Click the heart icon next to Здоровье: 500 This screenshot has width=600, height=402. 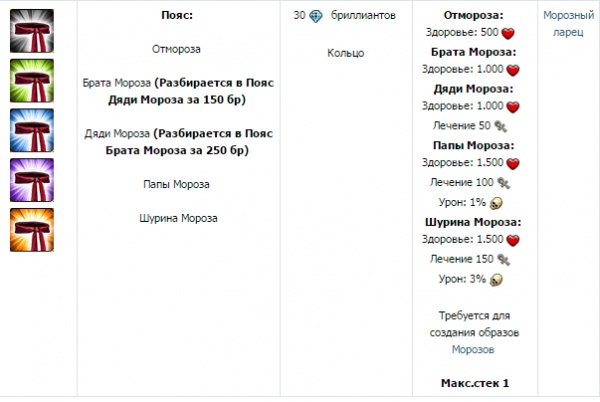click(508, 34)
